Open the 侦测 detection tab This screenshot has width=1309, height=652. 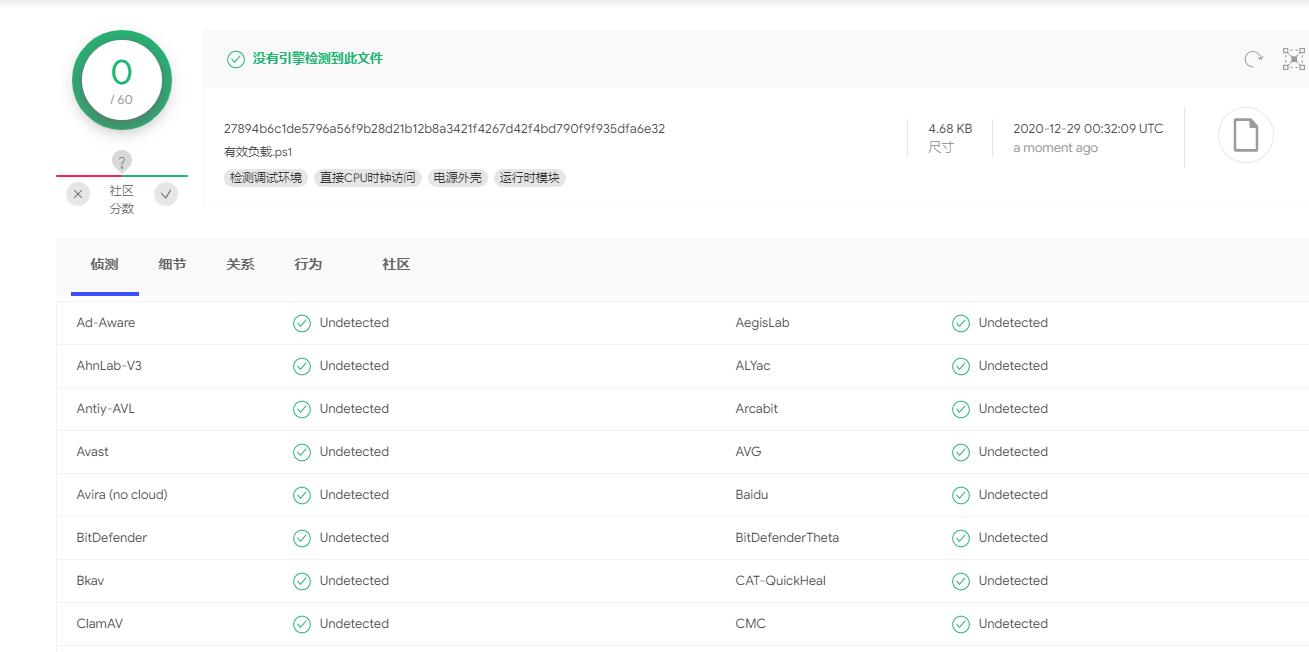point(104,265)
